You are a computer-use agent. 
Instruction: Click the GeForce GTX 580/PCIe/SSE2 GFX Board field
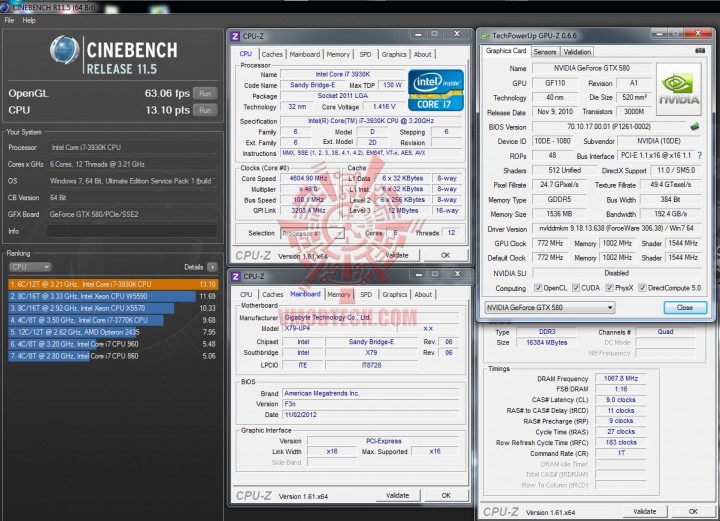tap(132, 214)
